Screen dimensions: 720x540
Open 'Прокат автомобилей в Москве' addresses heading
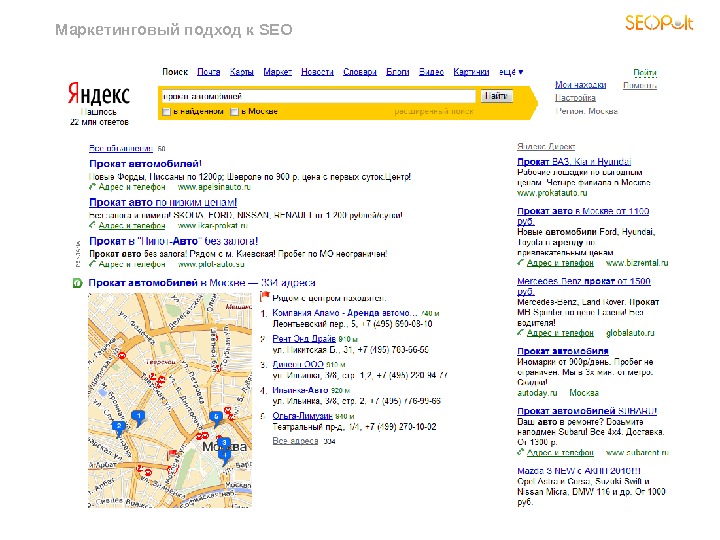(202, 283)
